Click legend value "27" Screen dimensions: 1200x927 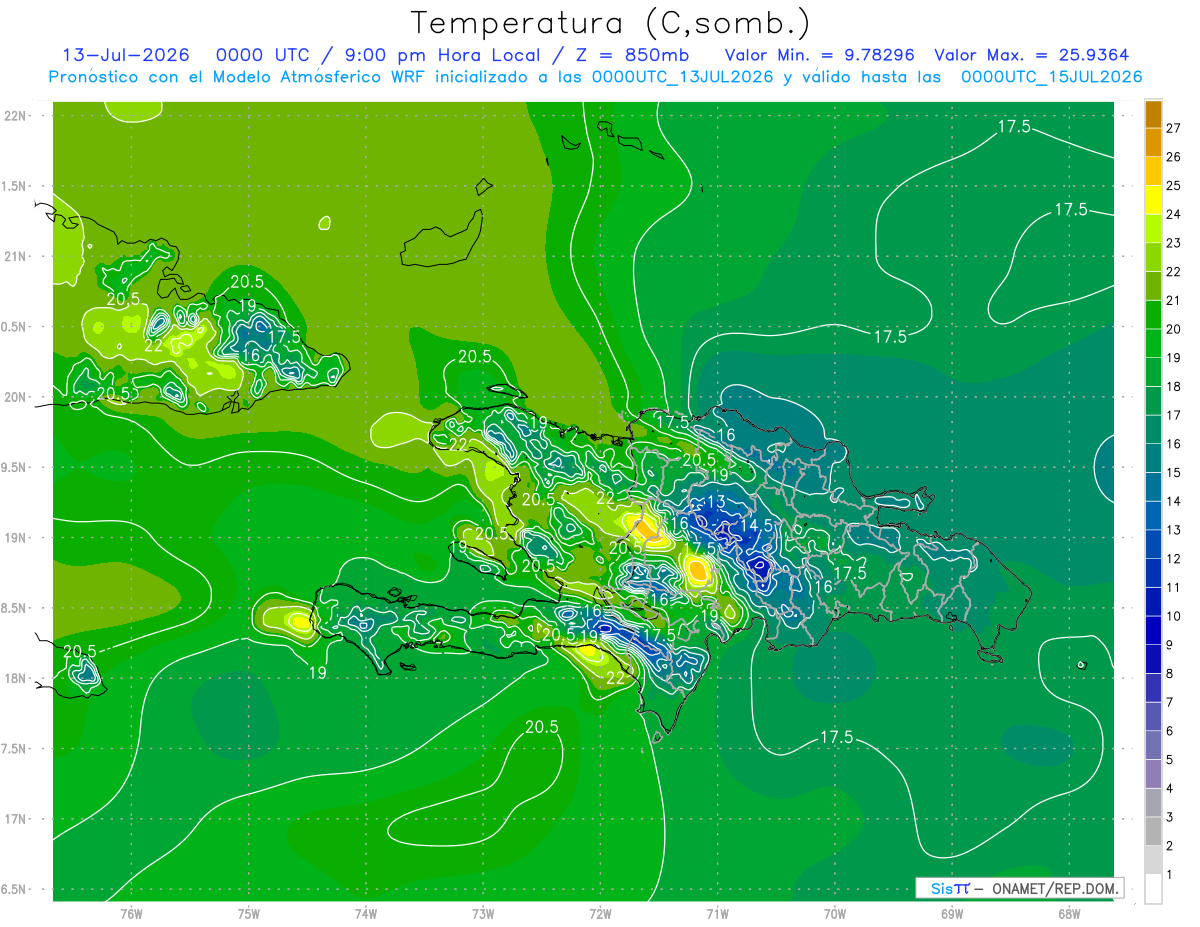1174,128
